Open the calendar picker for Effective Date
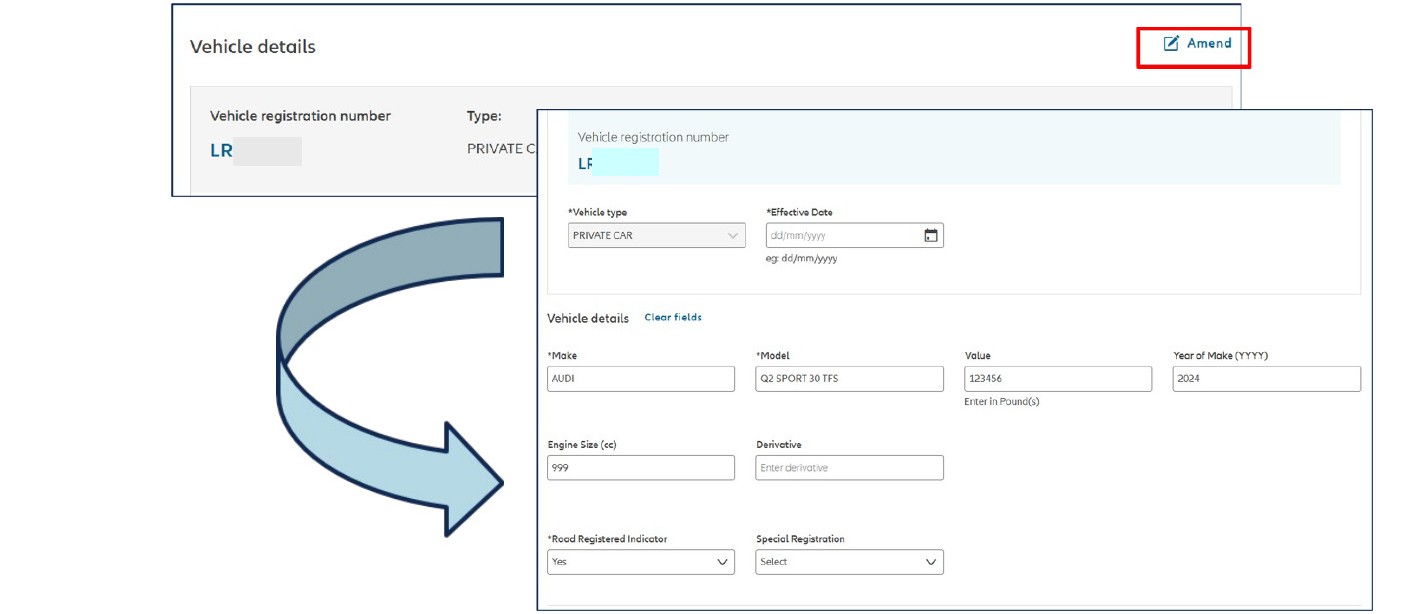 point(930,236)
